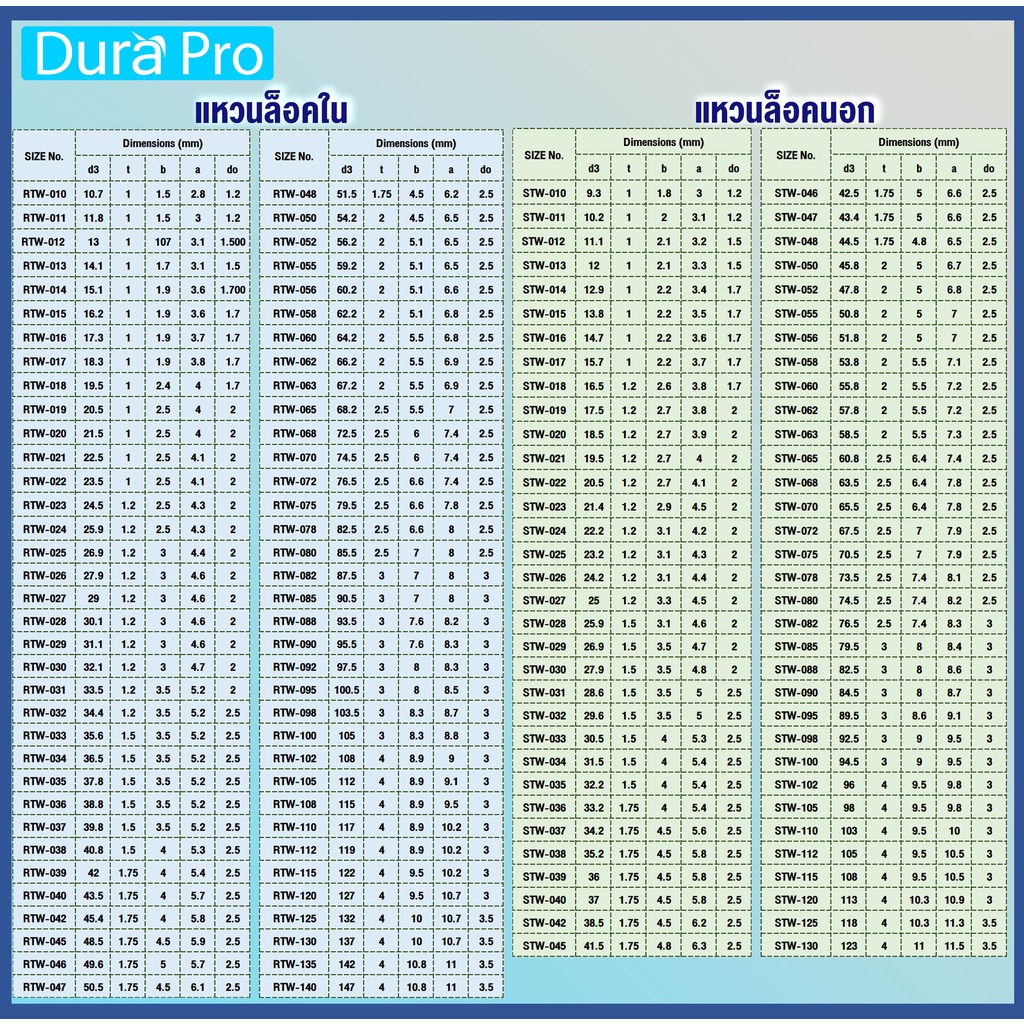The width and height of the screenshot is (1024, 1024).
Task: Select the RTW-100 size cell
Action: [294, 736]
